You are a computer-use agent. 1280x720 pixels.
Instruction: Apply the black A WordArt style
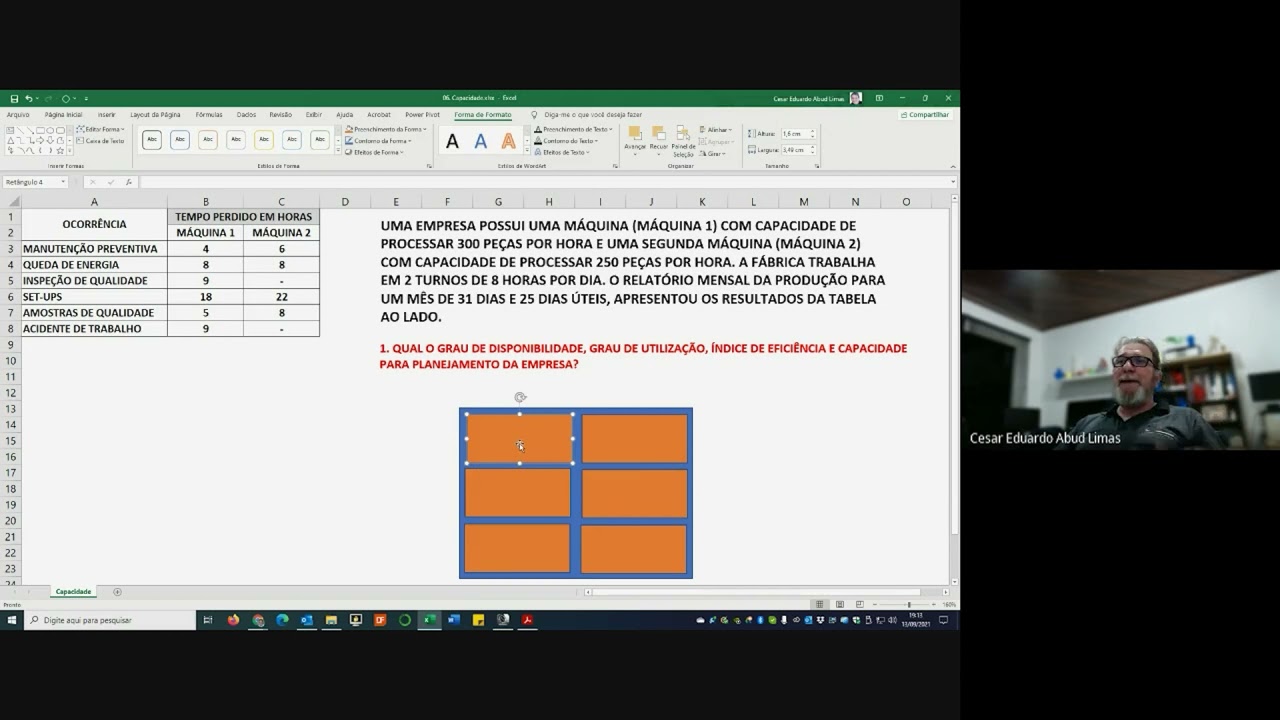click(452, 142)
